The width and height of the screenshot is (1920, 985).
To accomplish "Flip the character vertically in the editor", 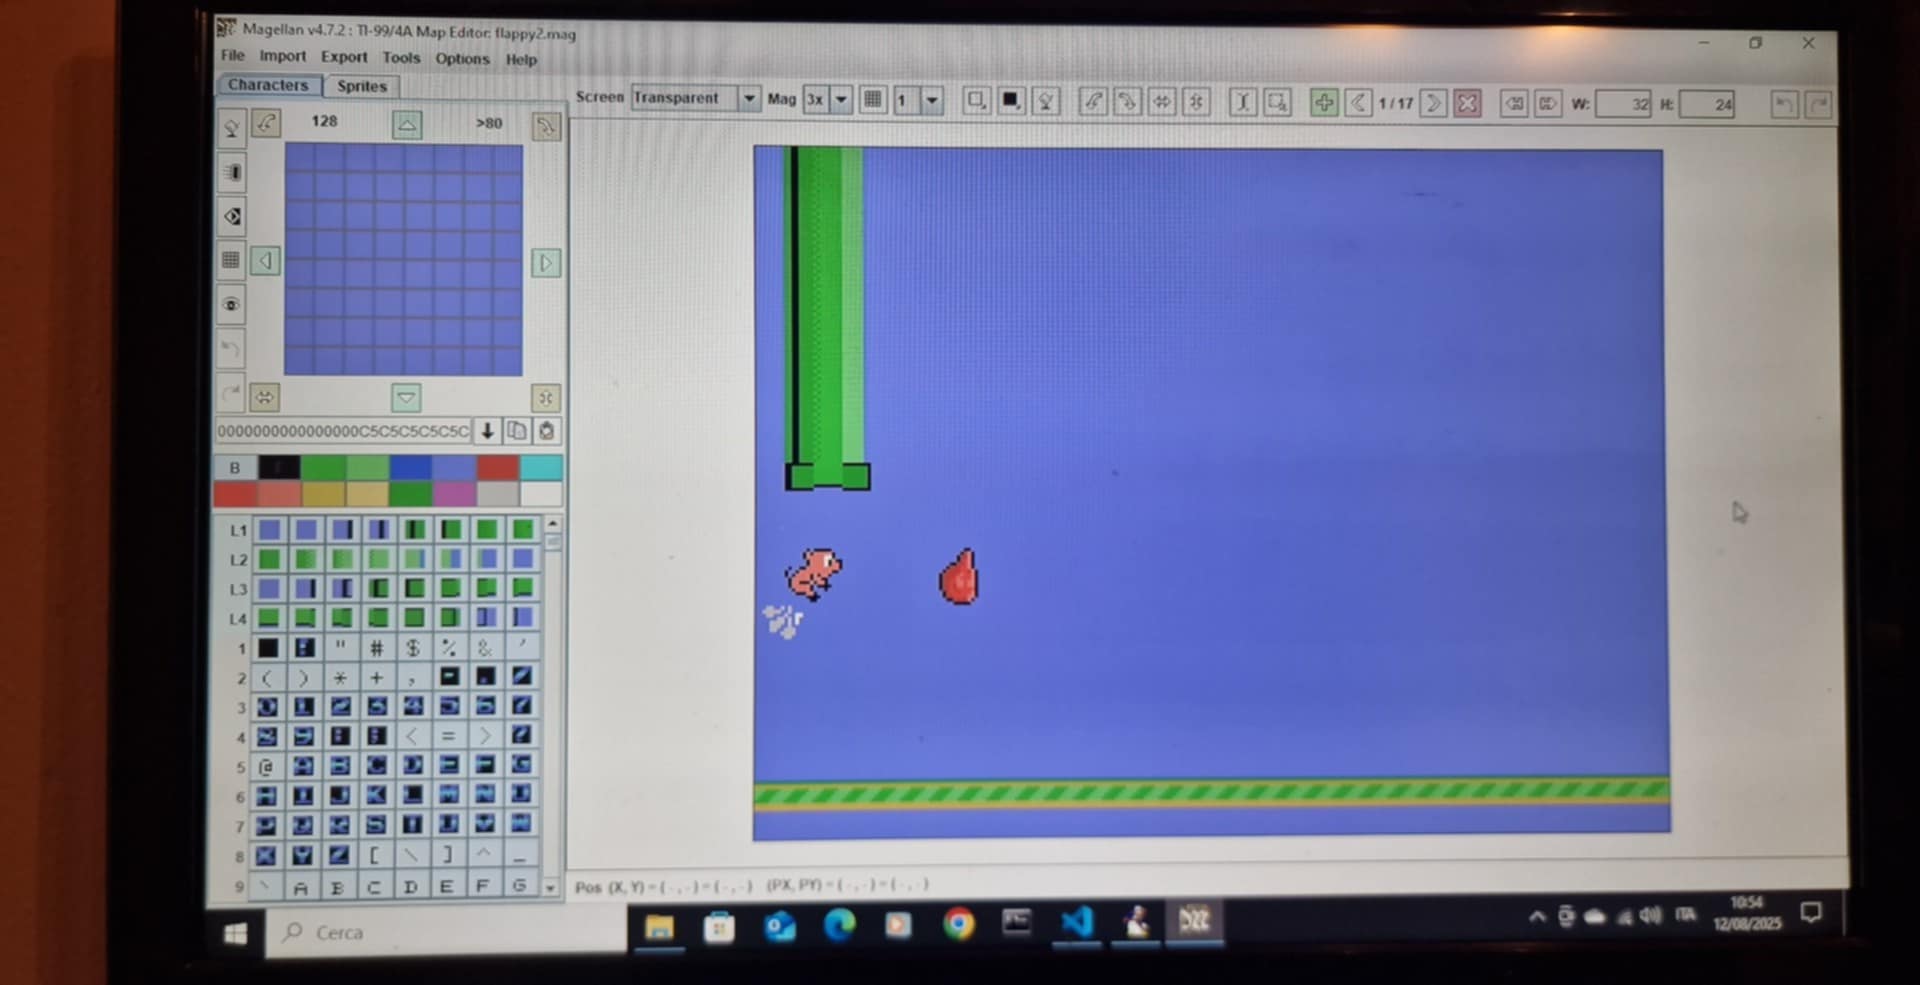I will (546, 398).
